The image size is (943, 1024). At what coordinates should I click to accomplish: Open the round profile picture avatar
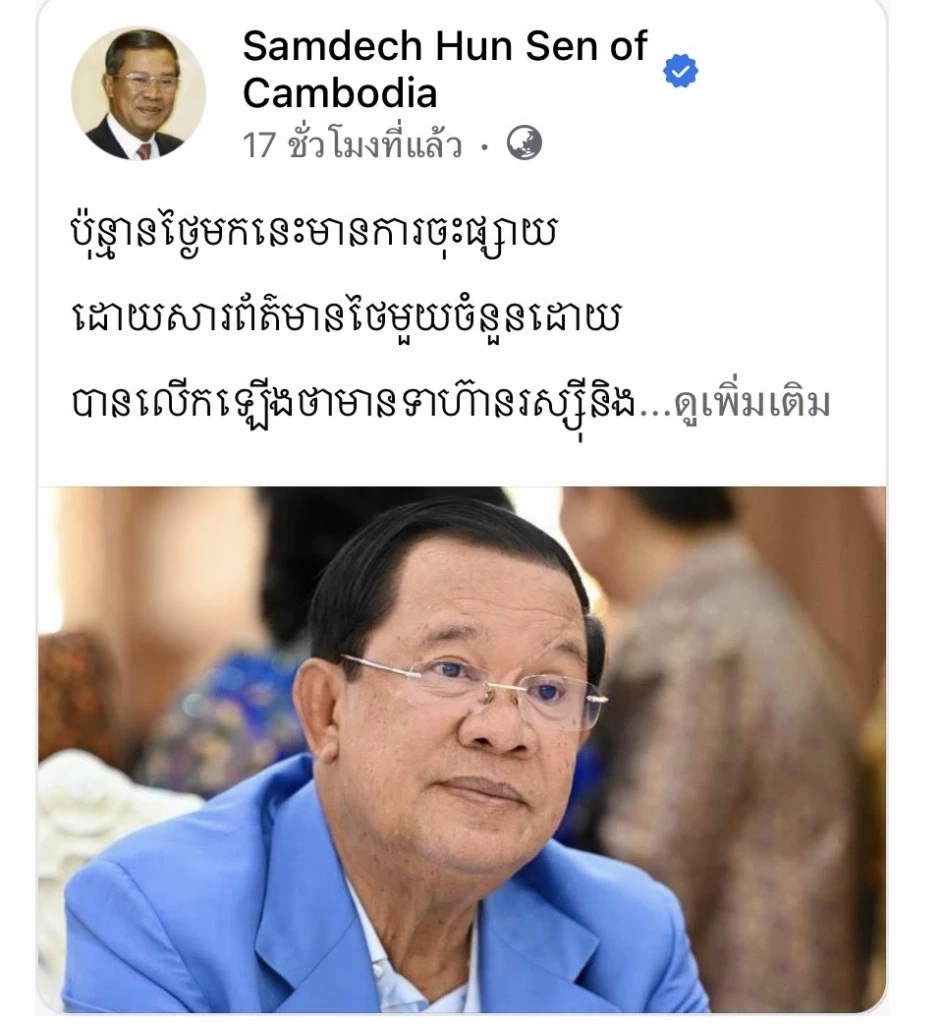tap(138, 94)
